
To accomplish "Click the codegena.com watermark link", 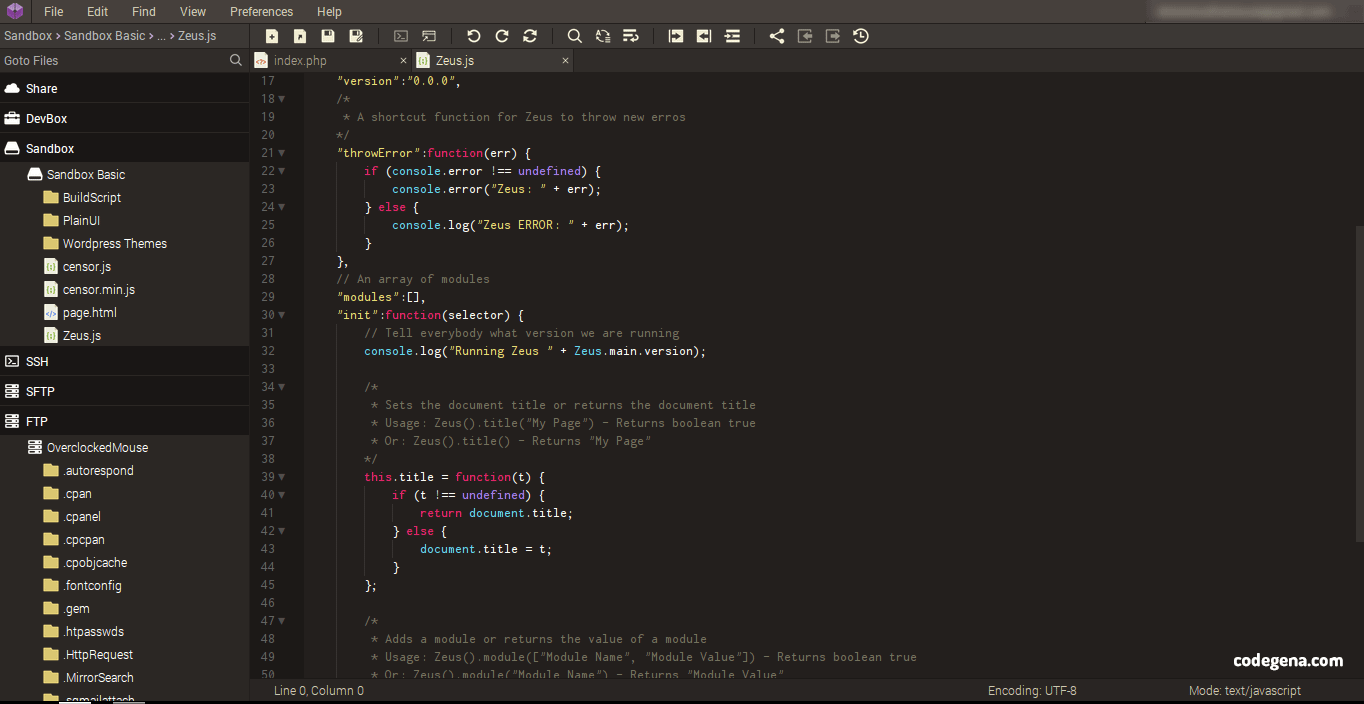I will click(1288, 661).
